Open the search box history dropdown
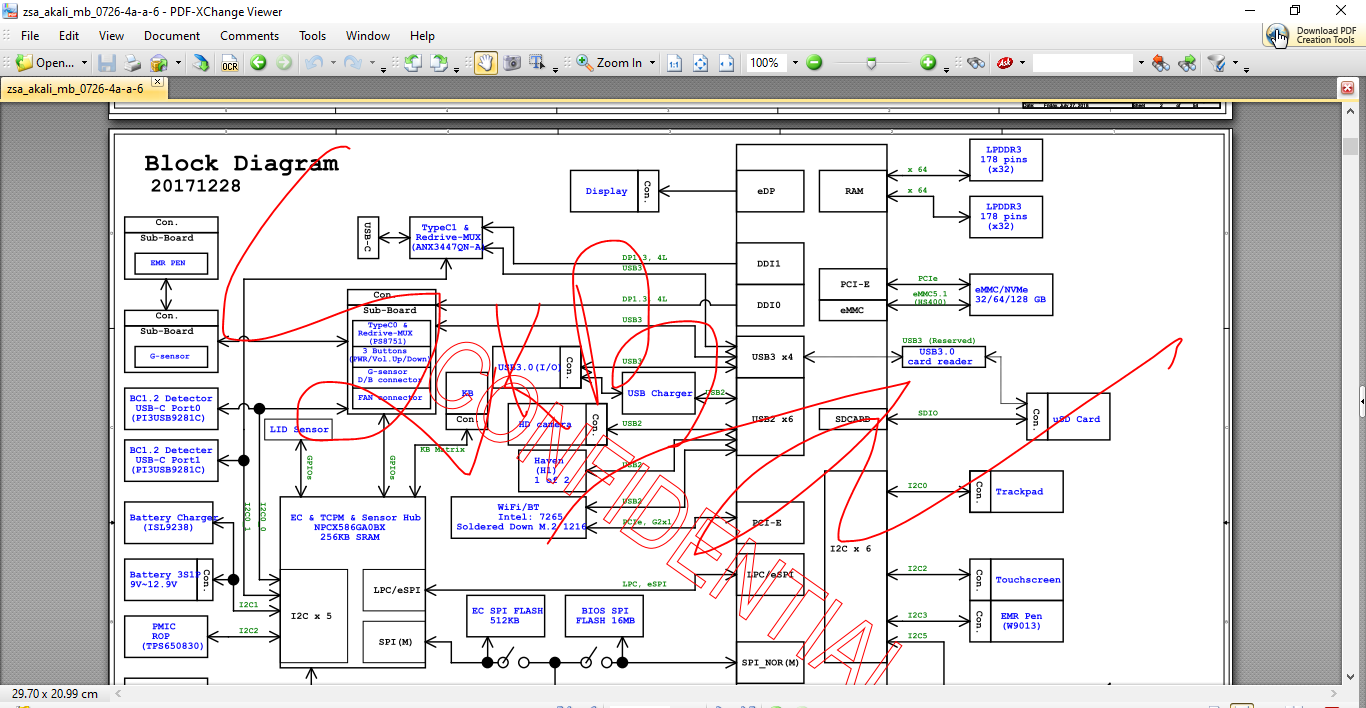The image size is (1366, 708). (x=1141, y=63)
